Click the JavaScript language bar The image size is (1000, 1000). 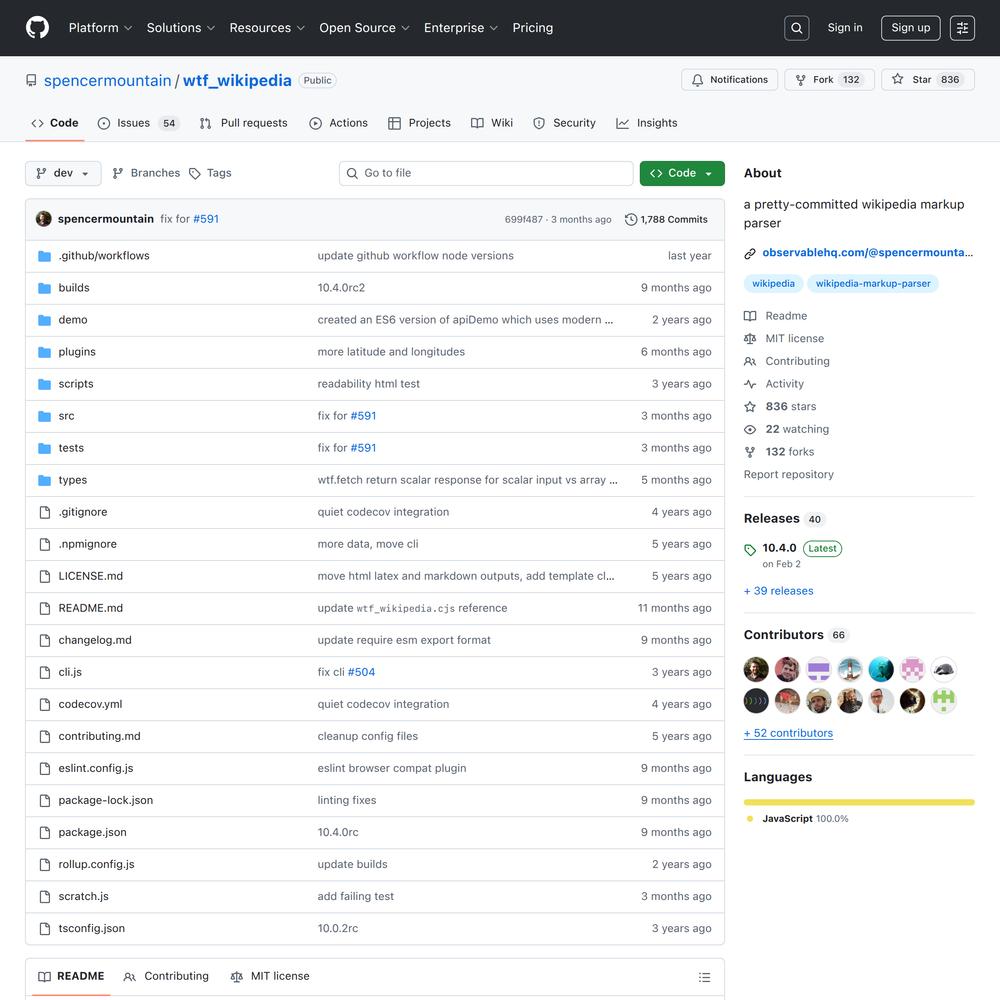click(x=858, y=802)
